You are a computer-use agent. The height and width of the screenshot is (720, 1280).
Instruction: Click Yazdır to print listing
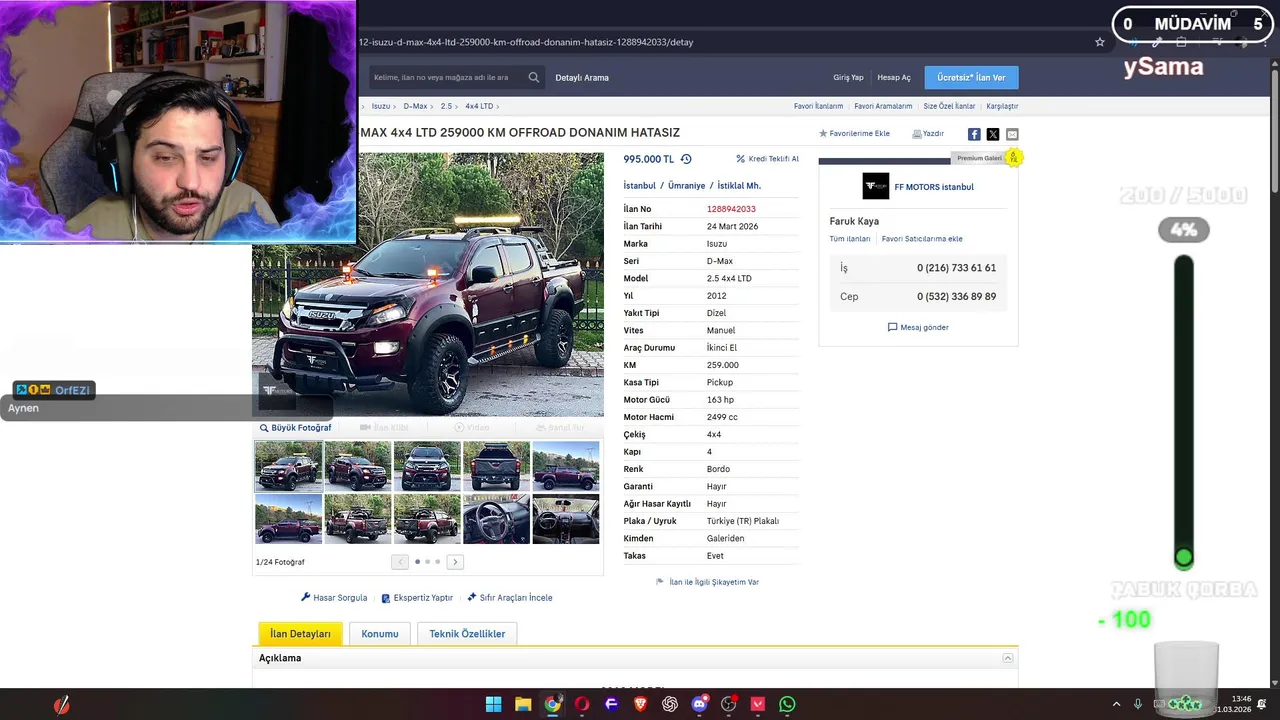pyautogui.click(x=928, y=133)
